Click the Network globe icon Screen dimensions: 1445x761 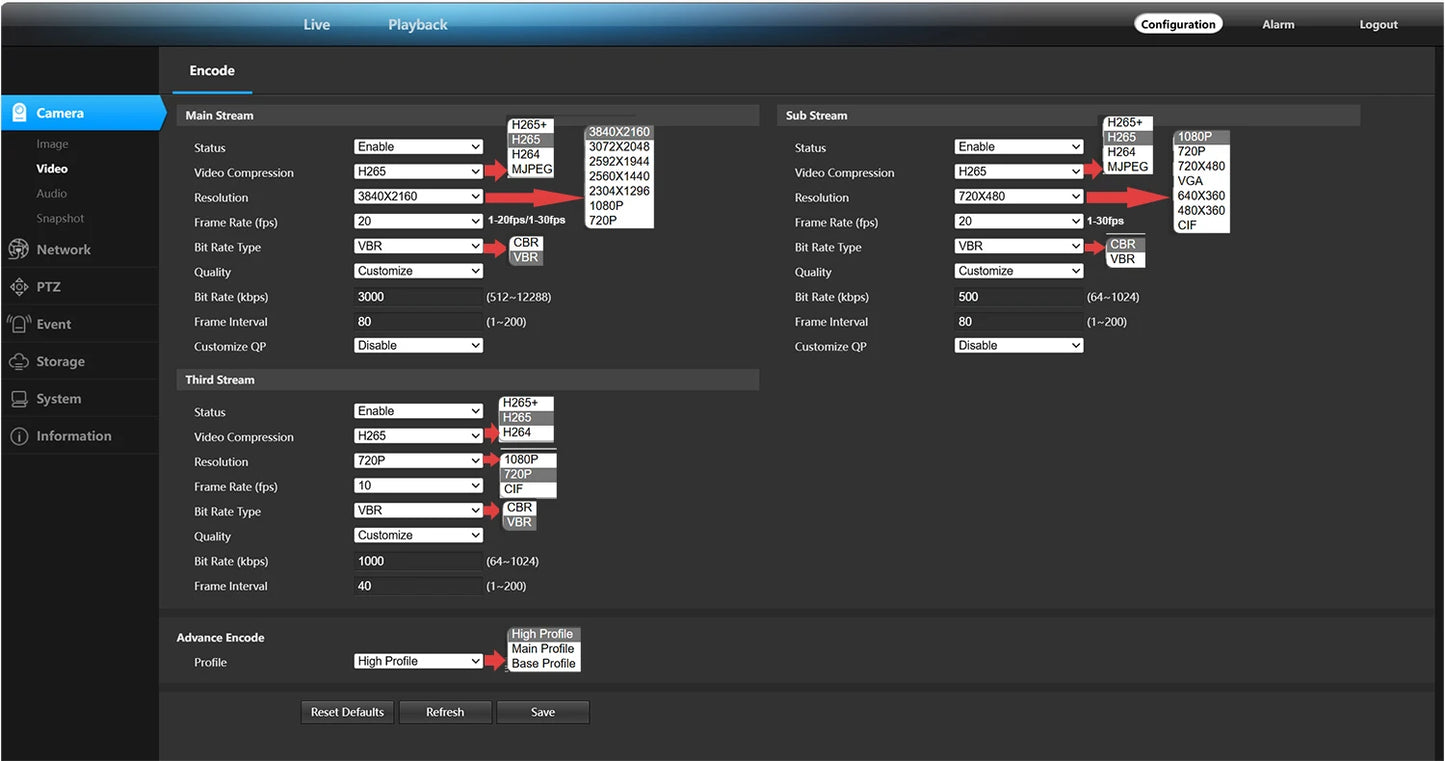click(18, 250)
